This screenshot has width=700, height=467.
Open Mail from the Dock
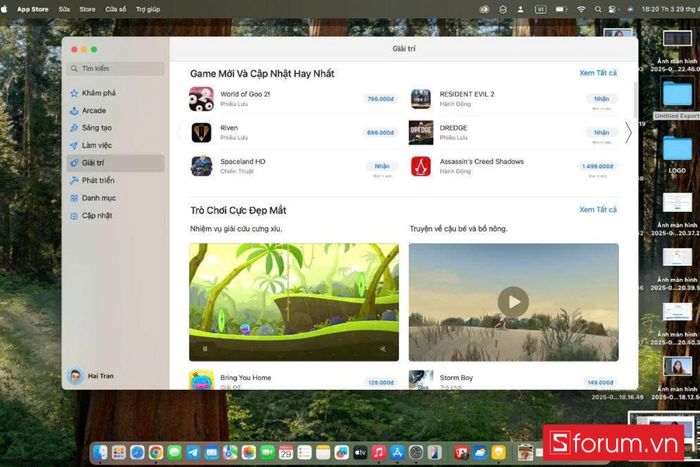[211, 453]
